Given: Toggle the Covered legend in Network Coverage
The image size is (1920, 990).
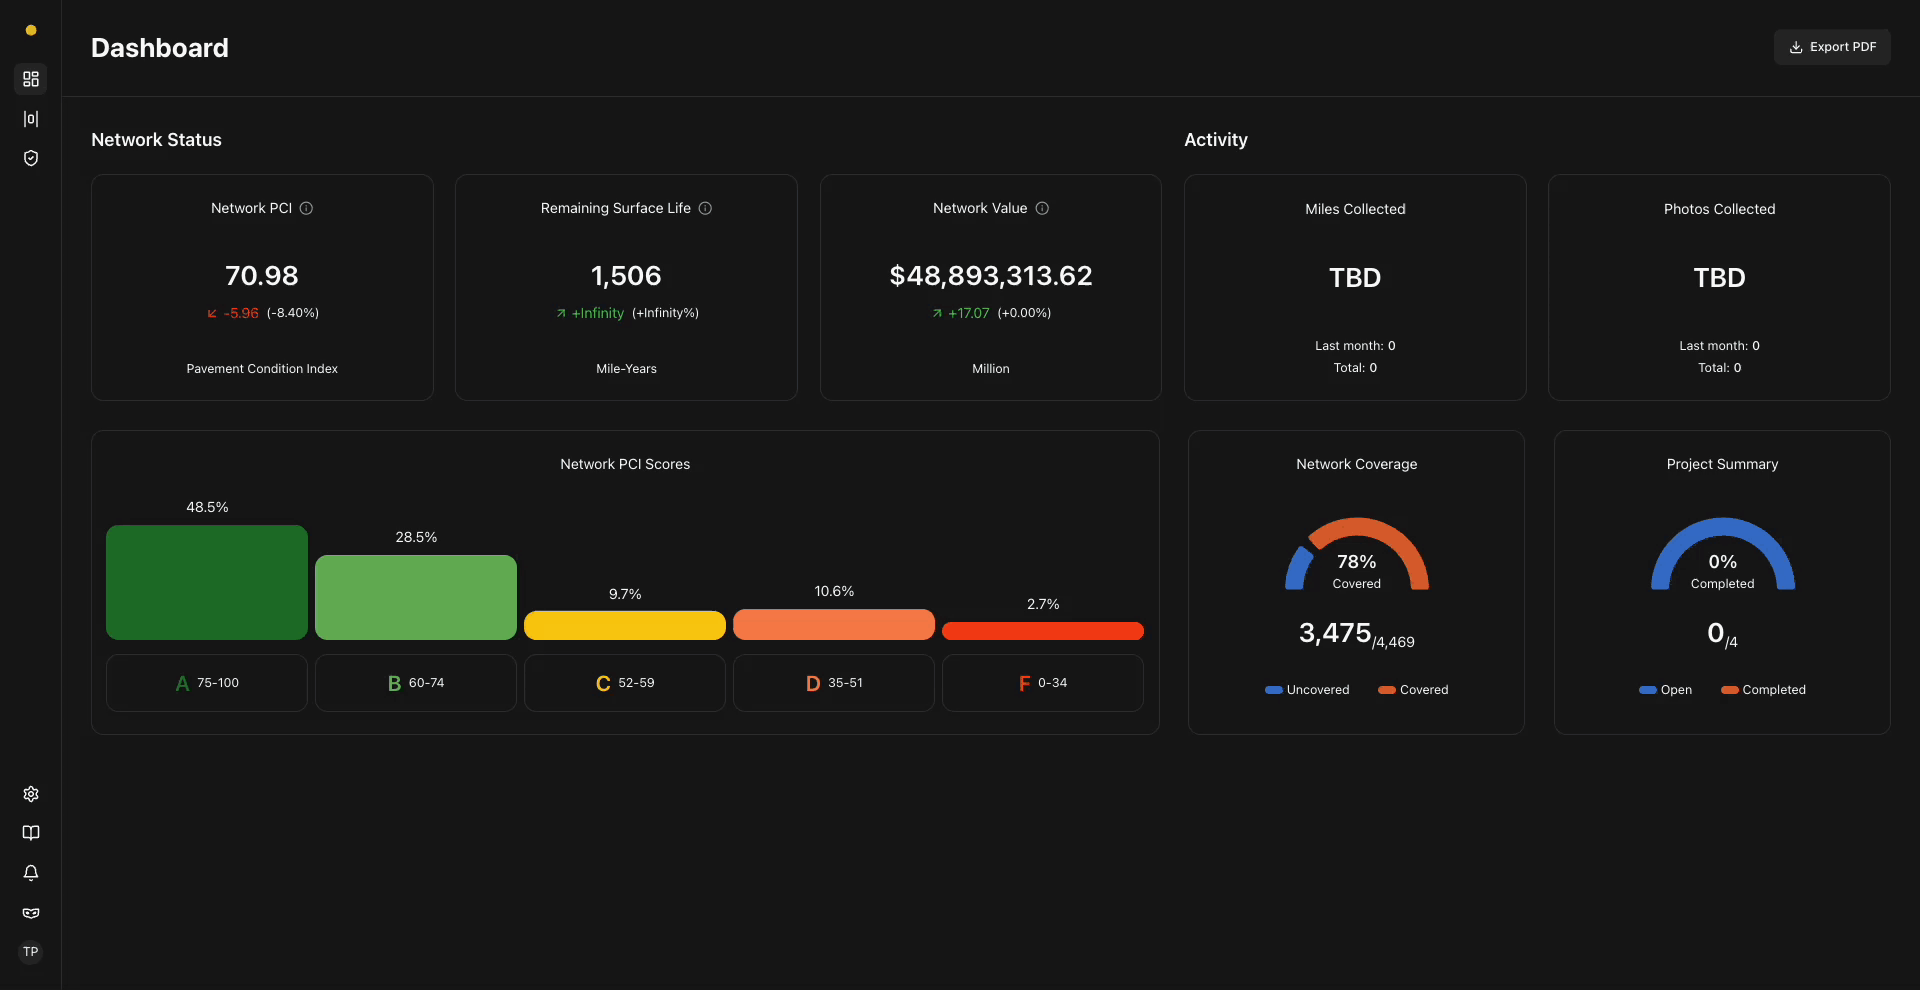Looking at the screenshot, I should (x=1412, y=690).
